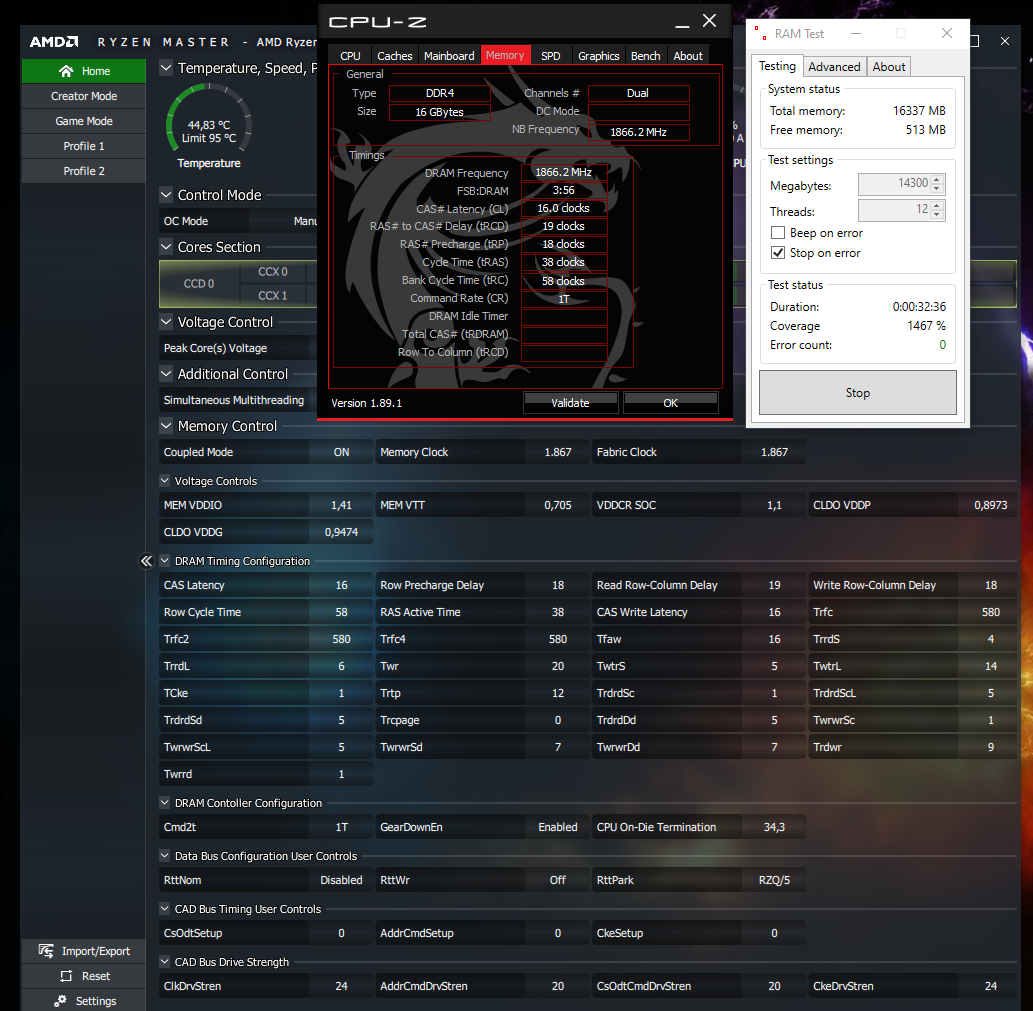
Task: Click the AMD logo in the title bar
Action: (54, 42)
